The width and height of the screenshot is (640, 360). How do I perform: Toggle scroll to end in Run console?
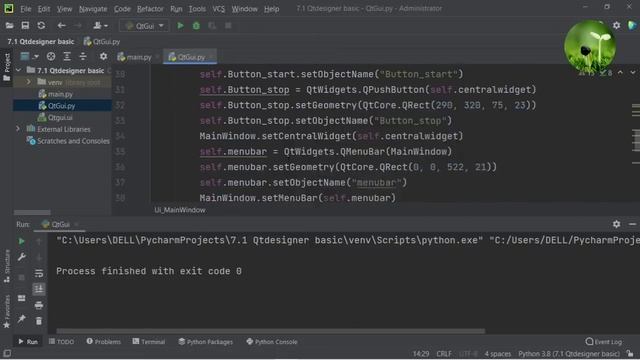click(39, 289)
